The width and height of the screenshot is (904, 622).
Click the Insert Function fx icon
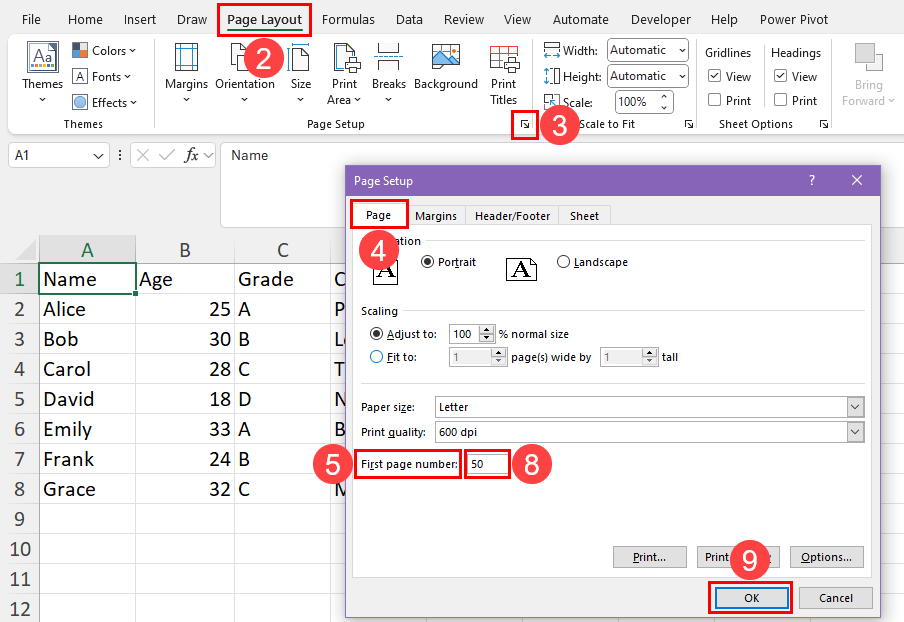point(191,155)
